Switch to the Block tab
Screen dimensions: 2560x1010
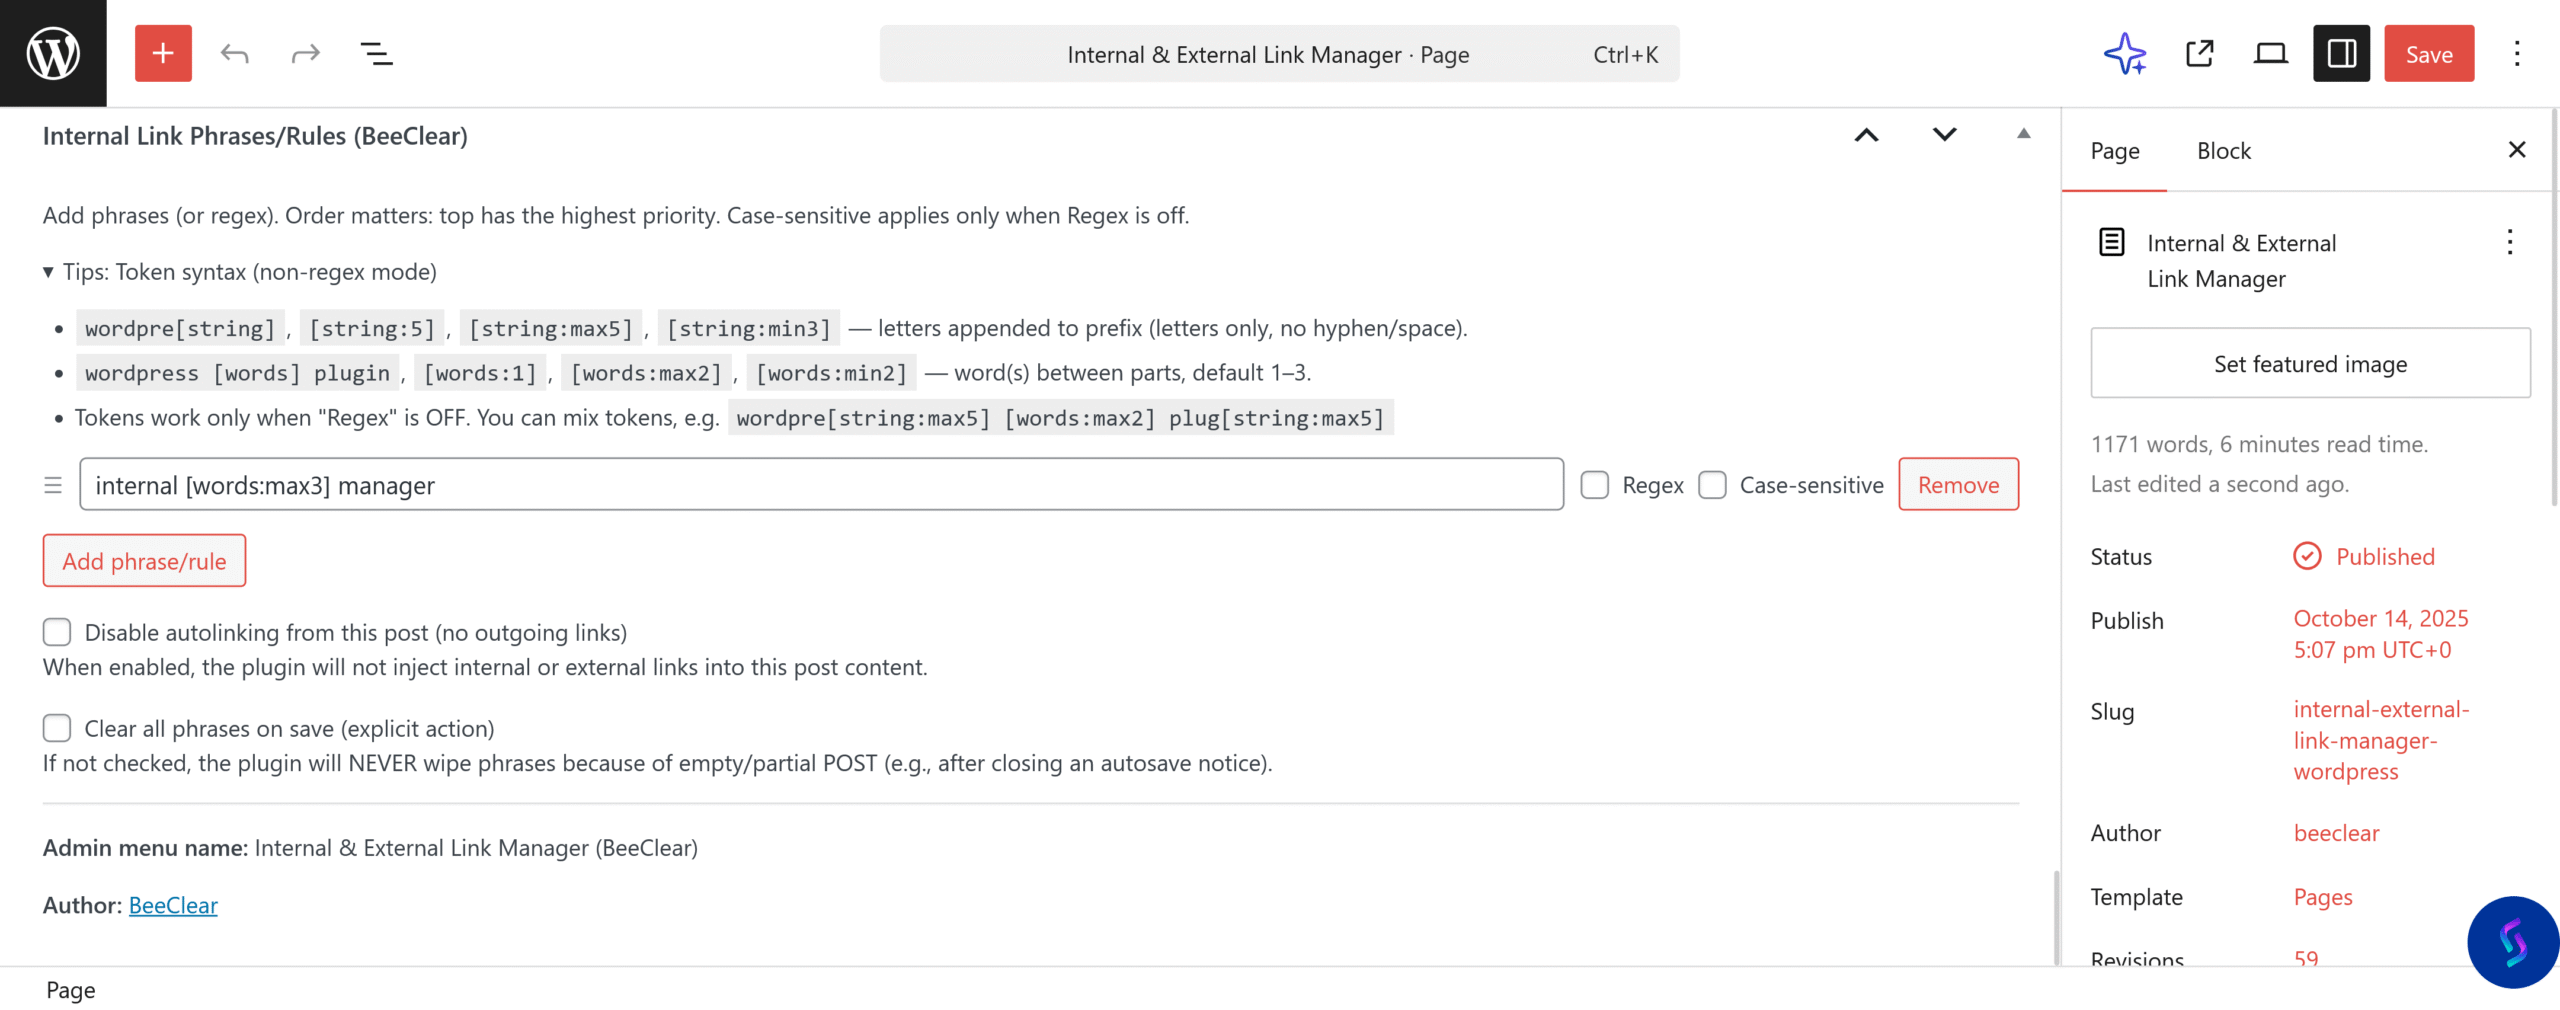2223,151
